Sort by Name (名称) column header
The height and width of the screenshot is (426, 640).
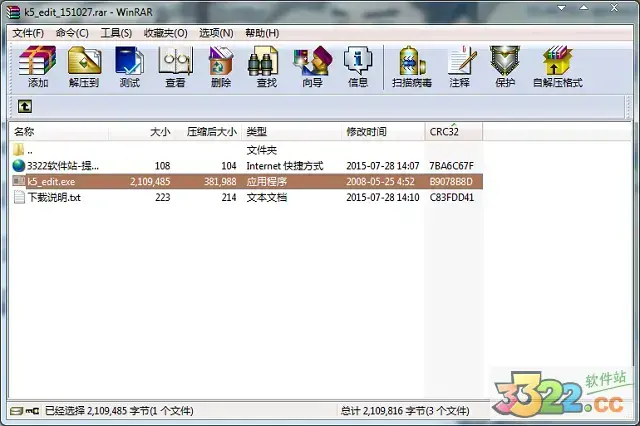pos(59,132)
